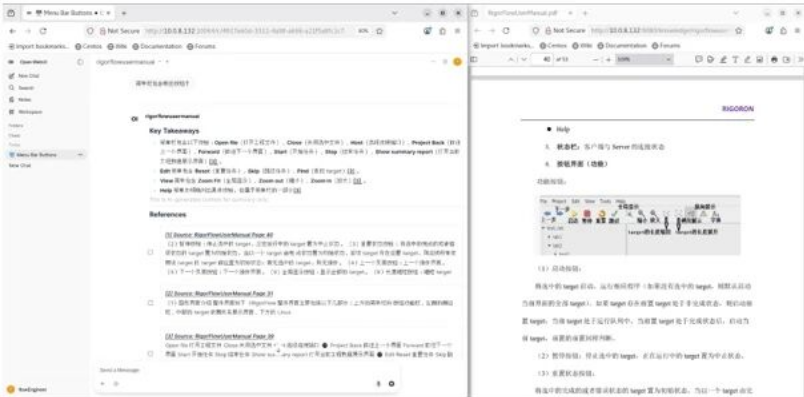The width and height of the screenshot is (804, 397).
Task: Open reference link Source RigorFlowUserManual Page 31
Action: click(219, 293)
